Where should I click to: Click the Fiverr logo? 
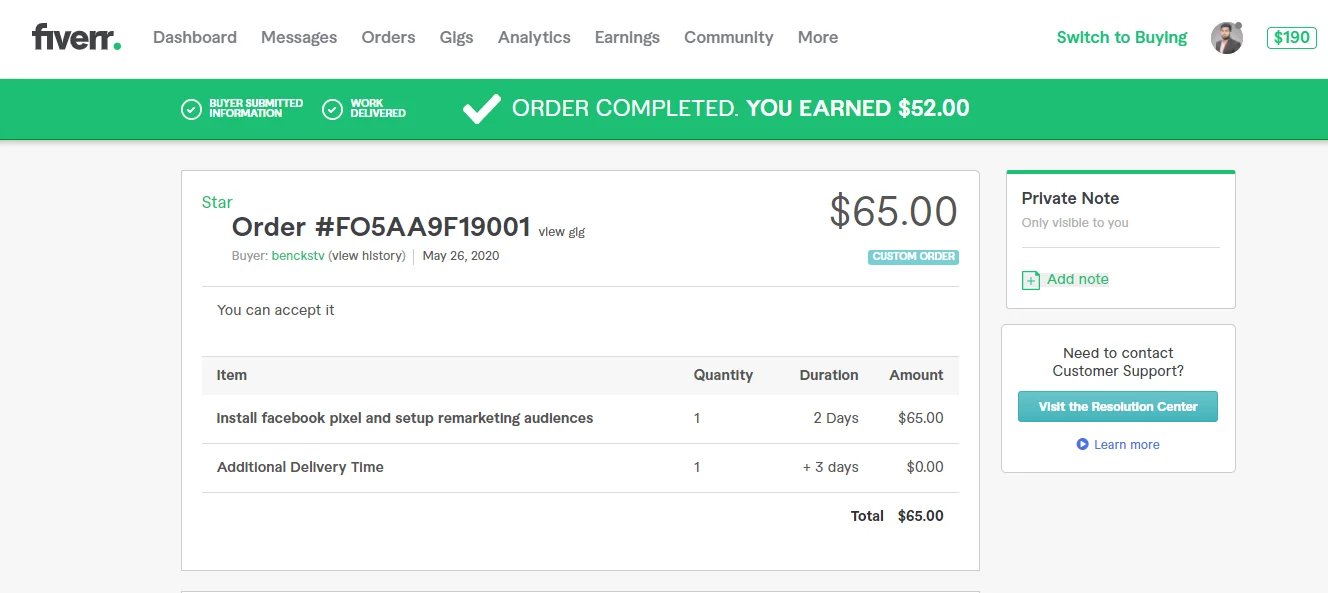tap(76, 38)
